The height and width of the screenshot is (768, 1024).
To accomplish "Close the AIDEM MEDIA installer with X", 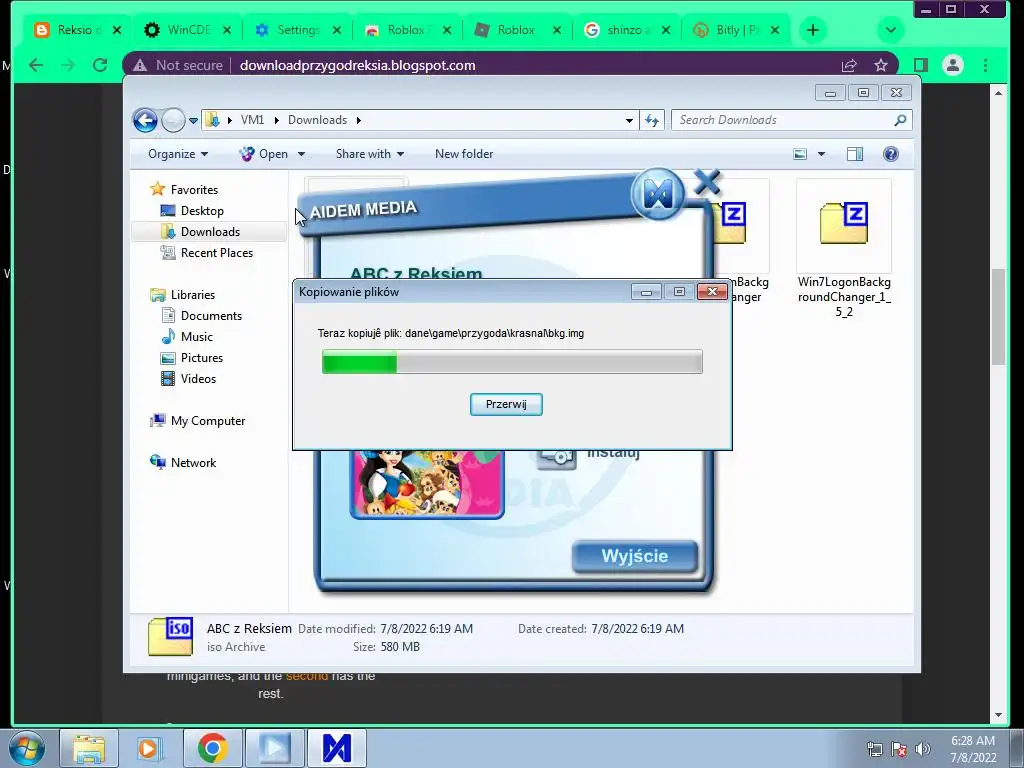I will [x=707, y=182].
